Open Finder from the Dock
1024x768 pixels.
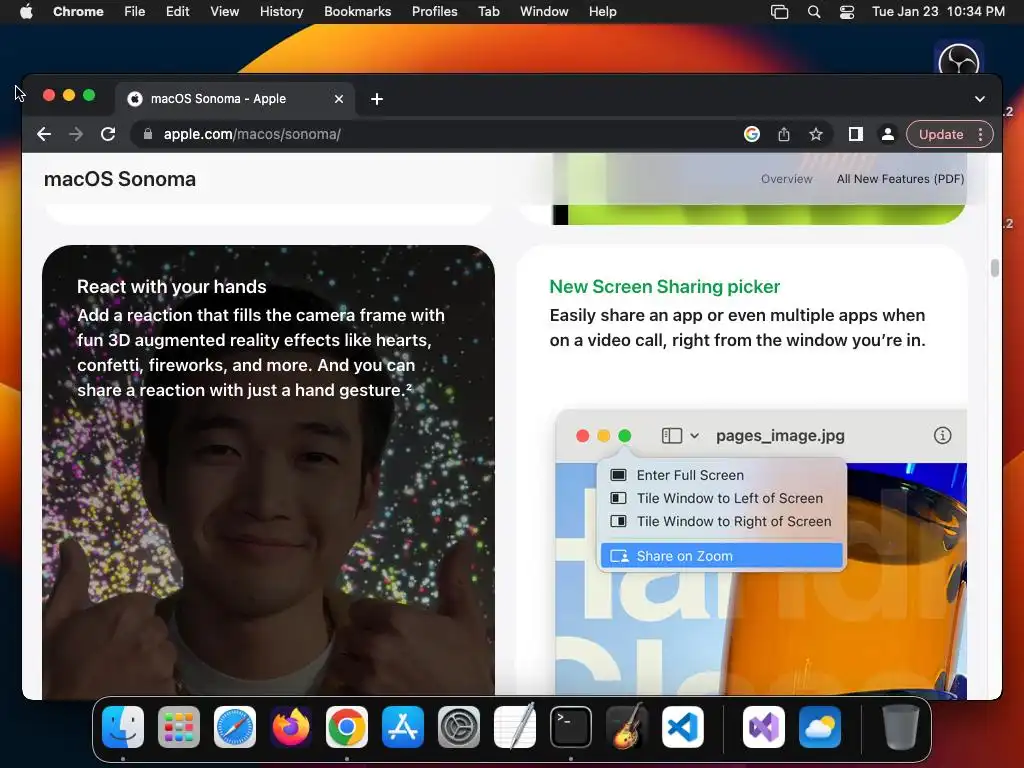(123, 727)
